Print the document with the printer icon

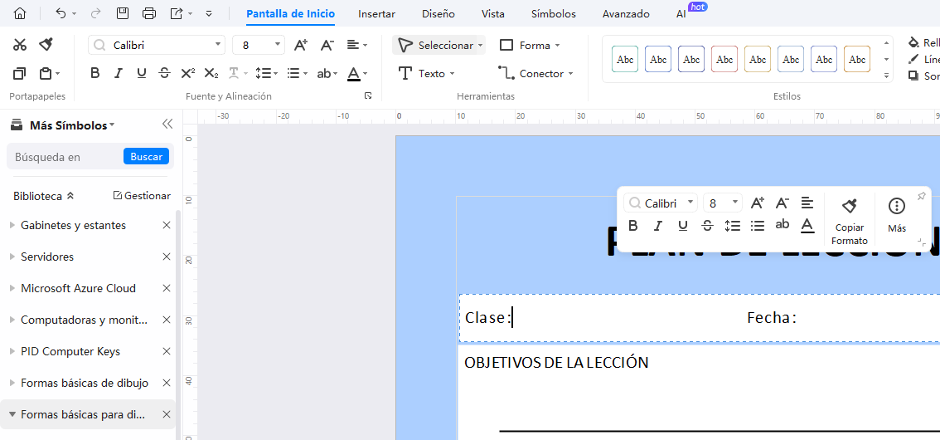tap(149, 13)
